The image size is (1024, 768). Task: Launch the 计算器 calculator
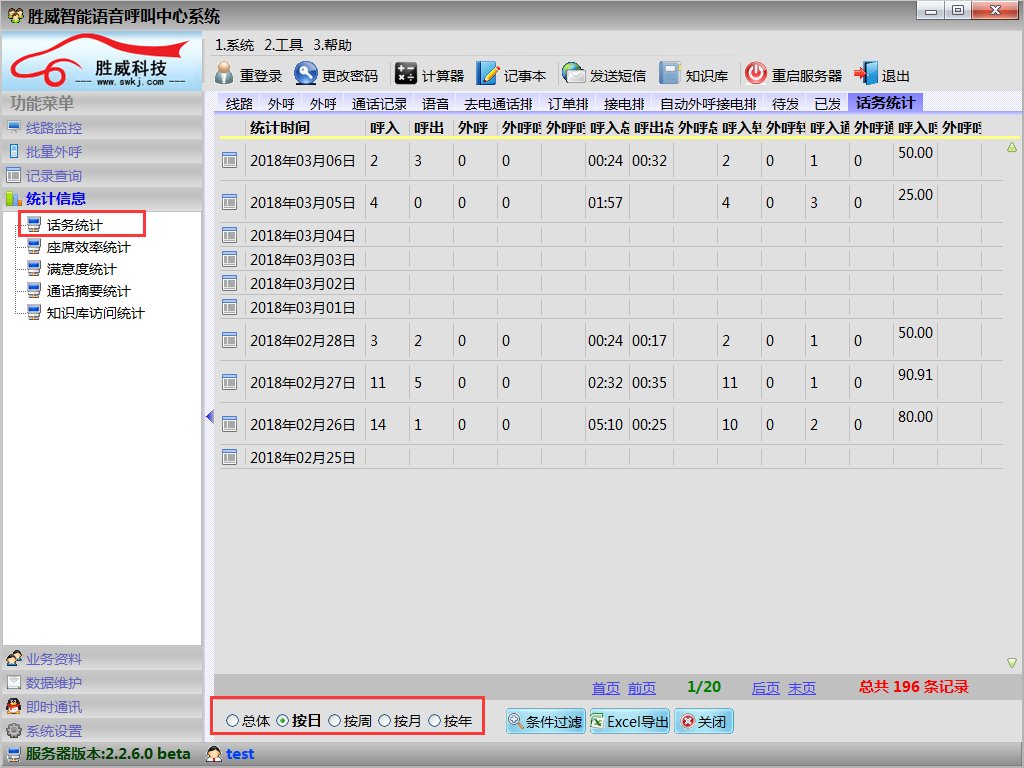point(406,75)
